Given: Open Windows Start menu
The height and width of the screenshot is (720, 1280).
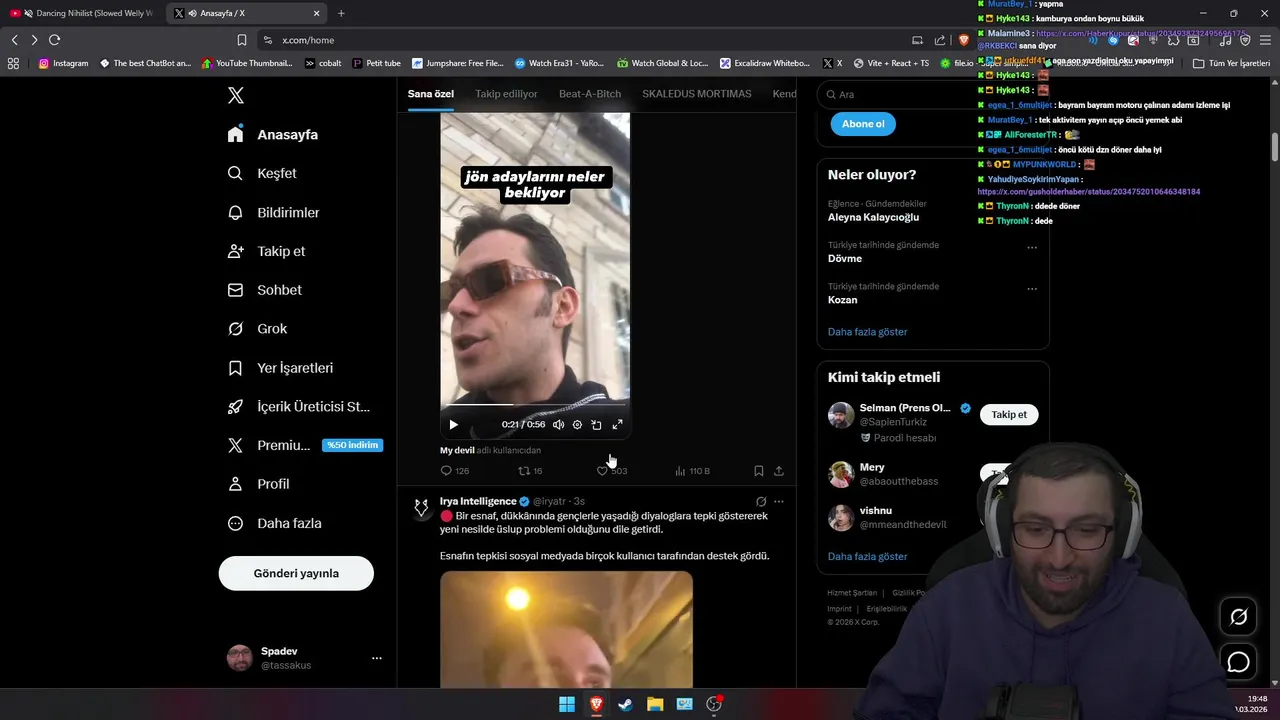Looking at the screenshot, I should coord(567,704).
